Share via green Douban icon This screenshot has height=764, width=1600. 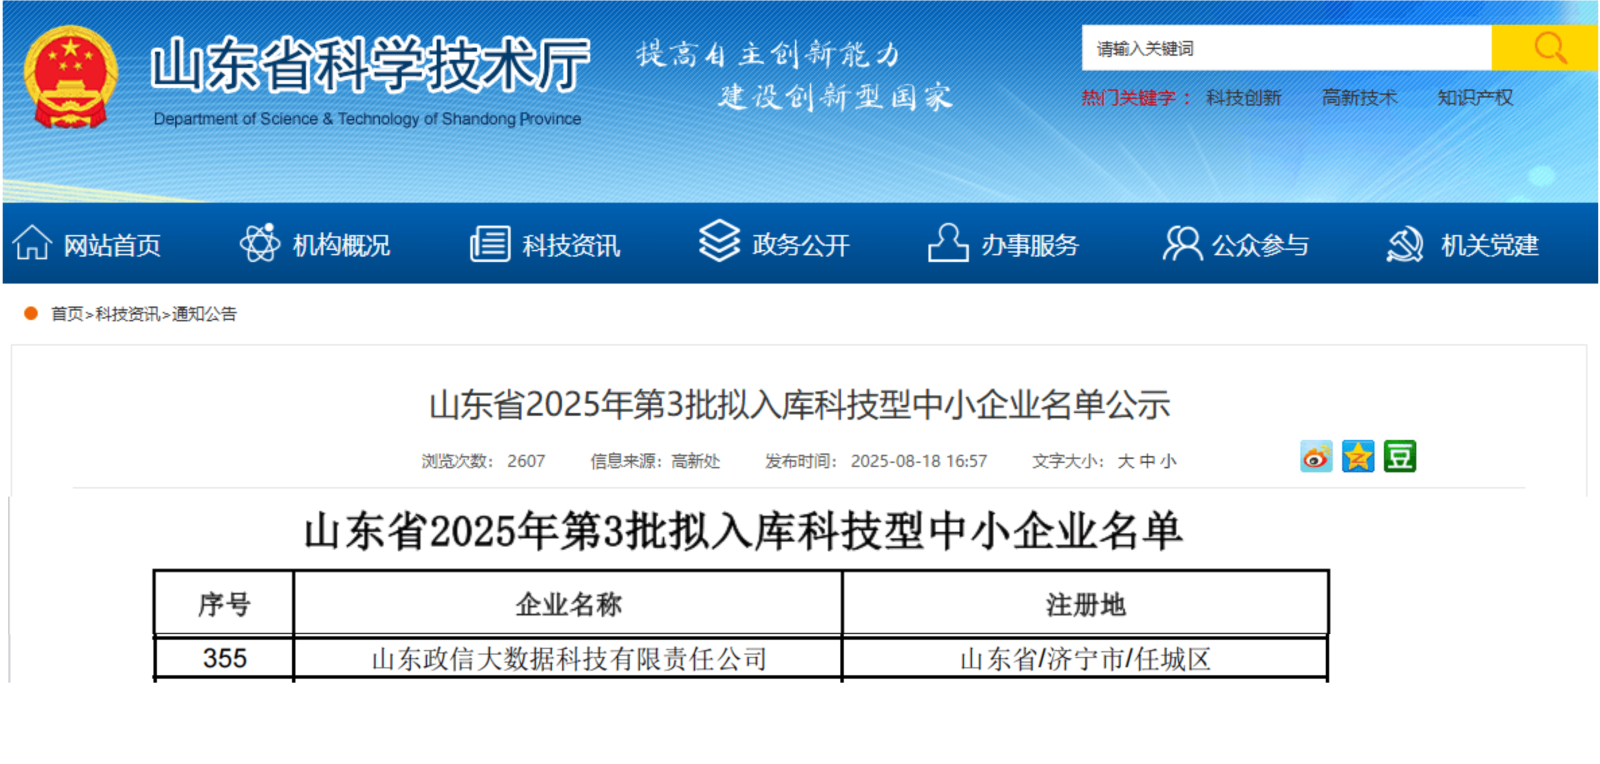coord(1400,457)
